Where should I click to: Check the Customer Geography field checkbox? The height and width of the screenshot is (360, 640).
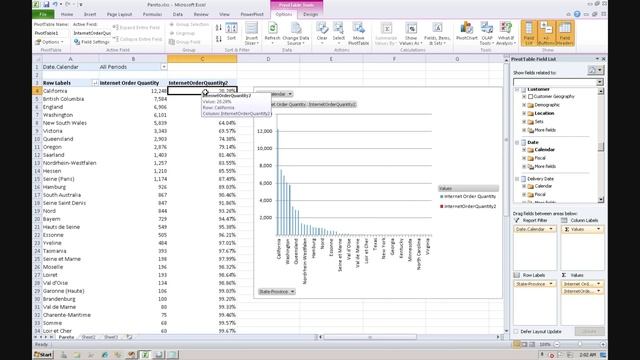pos(531,97)
